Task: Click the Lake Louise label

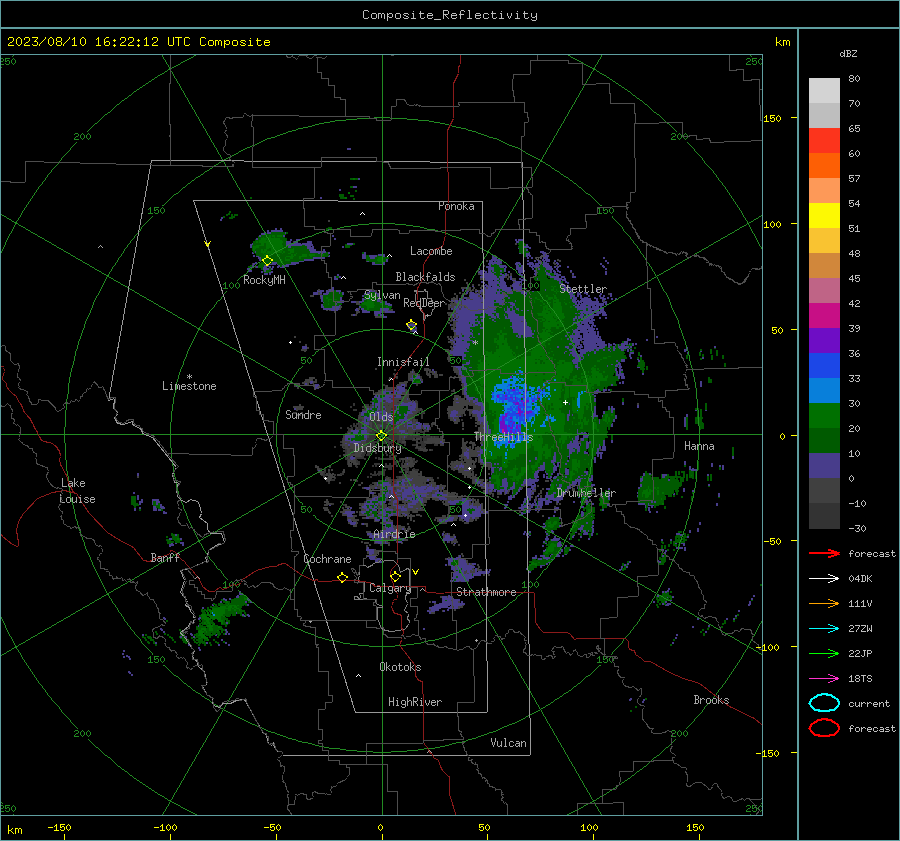Action: coord(77,491)
